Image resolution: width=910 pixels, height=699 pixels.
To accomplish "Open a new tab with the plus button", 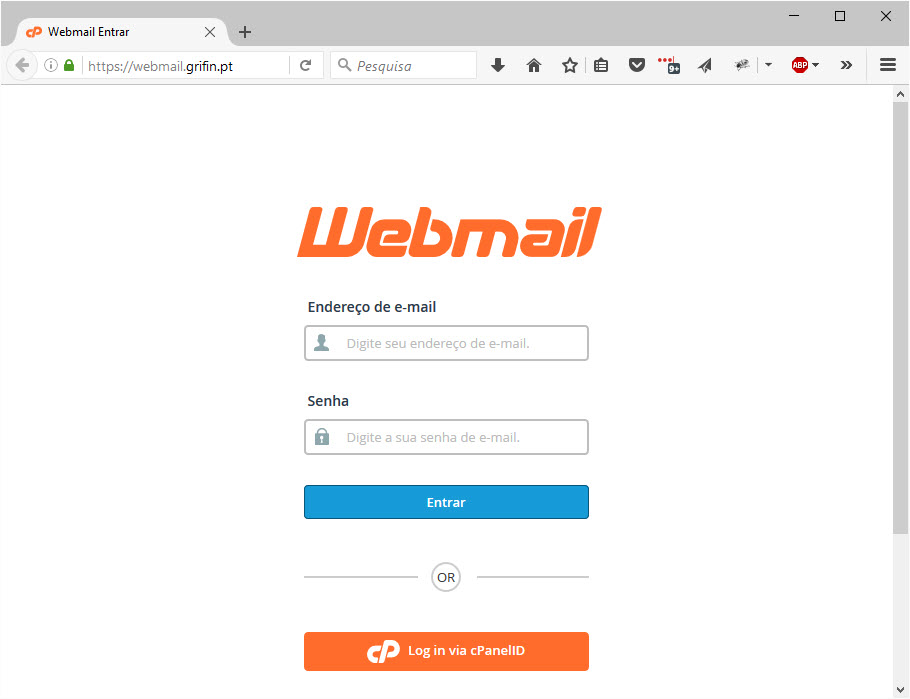I will [x=245, y=32].
